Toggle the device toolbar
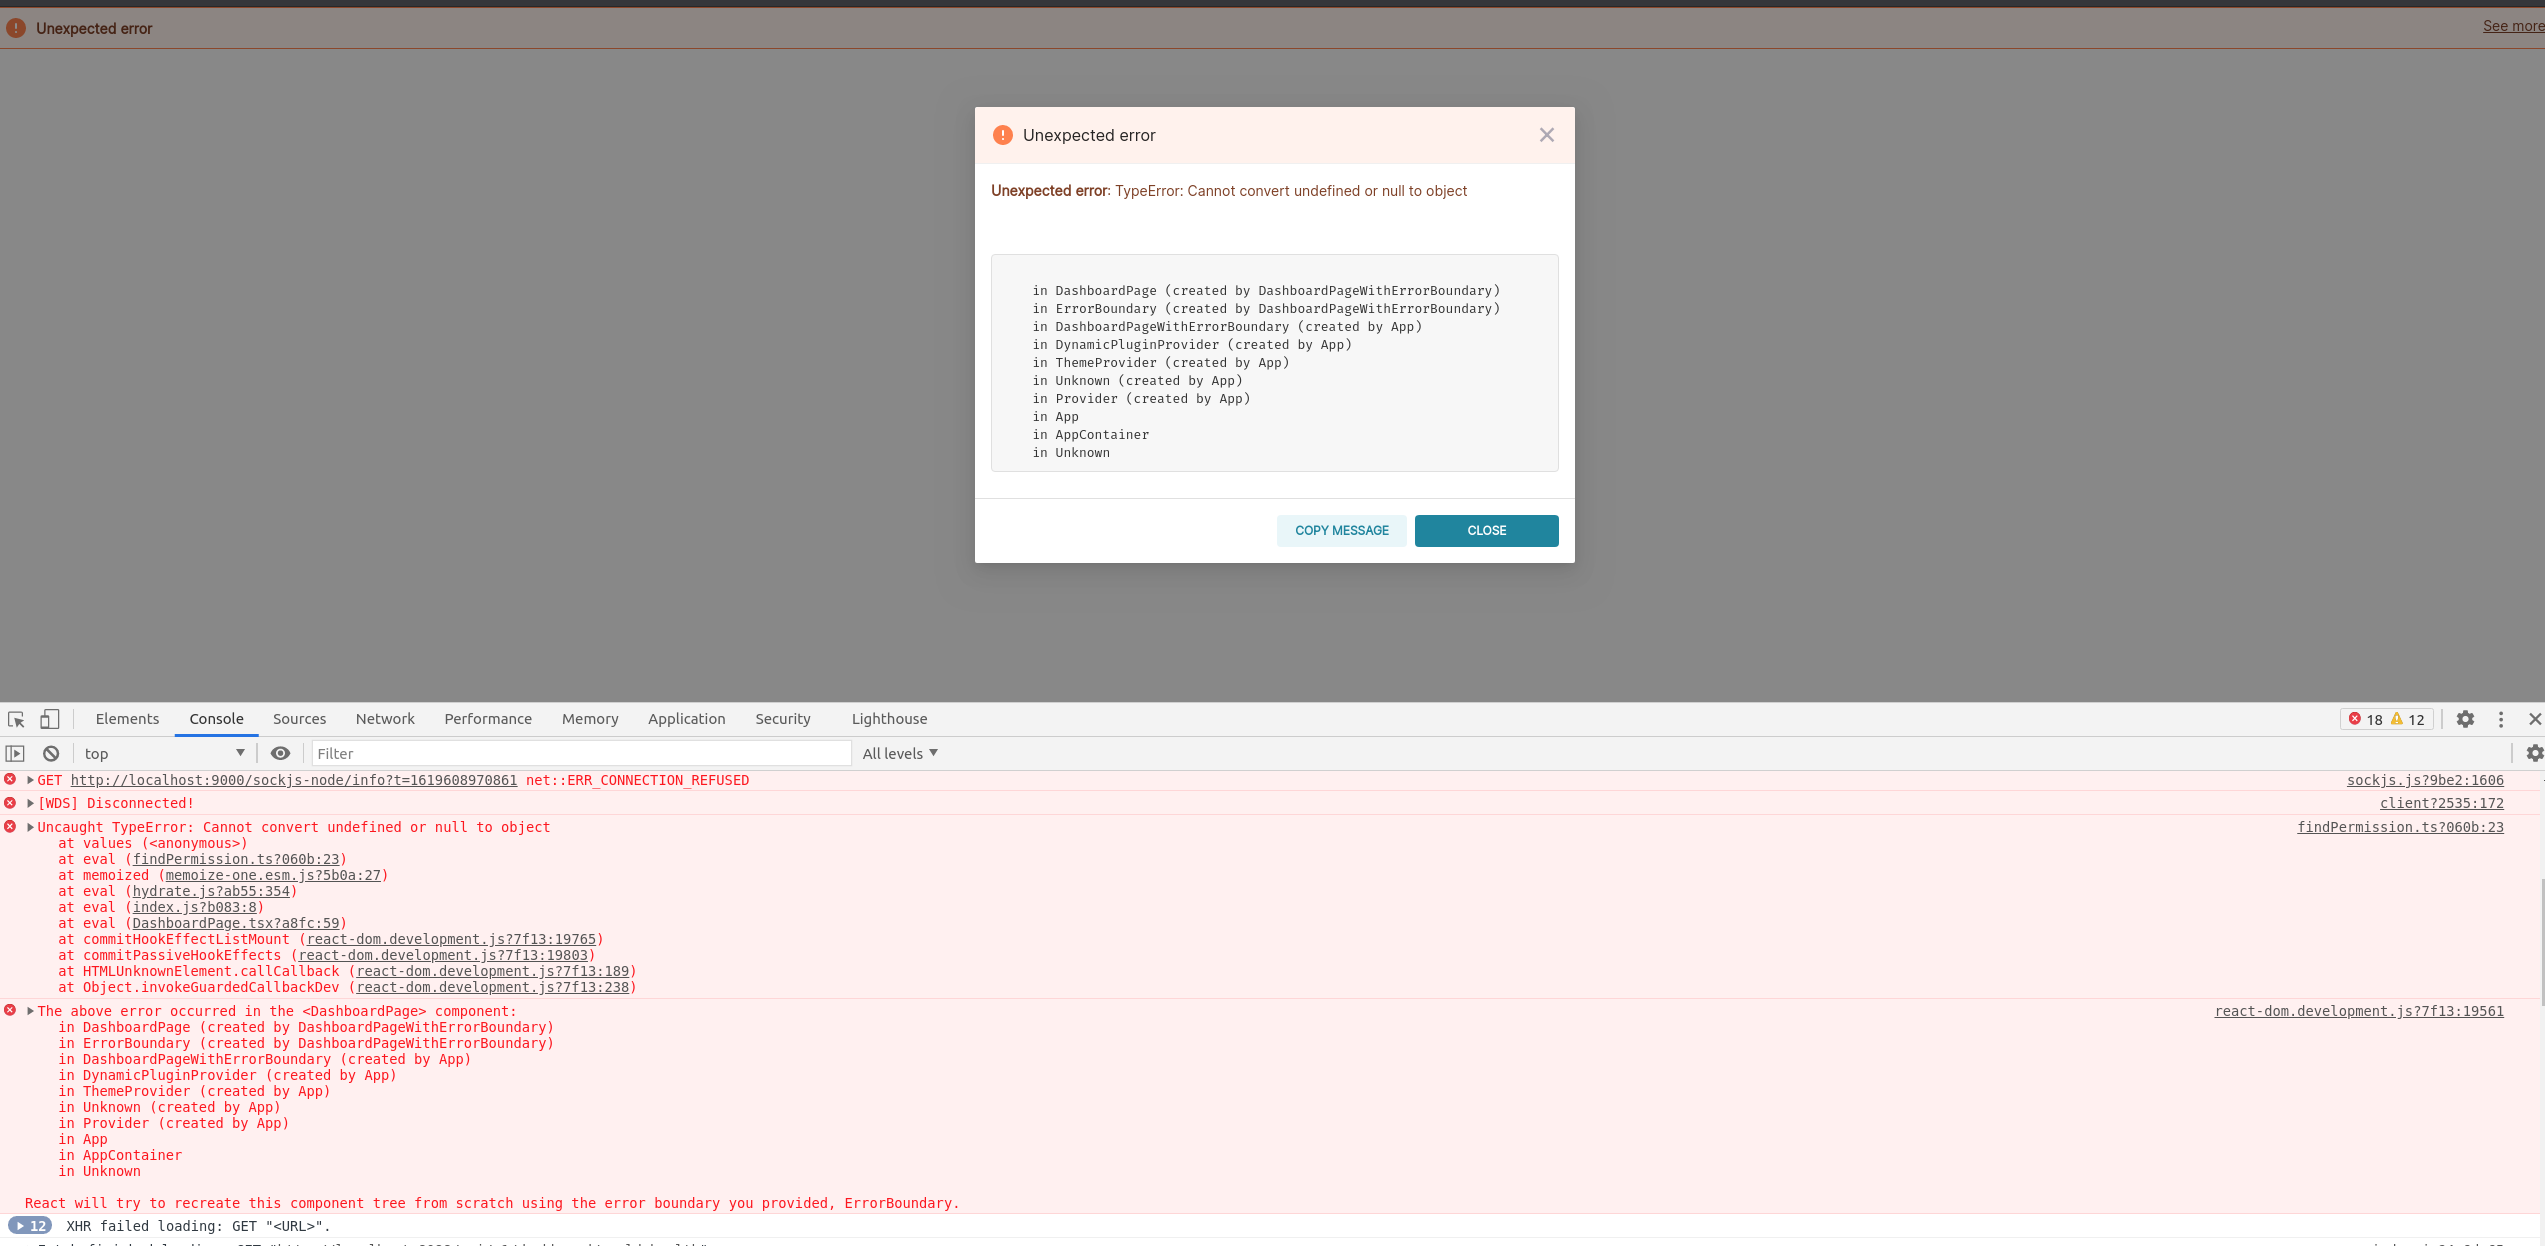 point(49,719)
